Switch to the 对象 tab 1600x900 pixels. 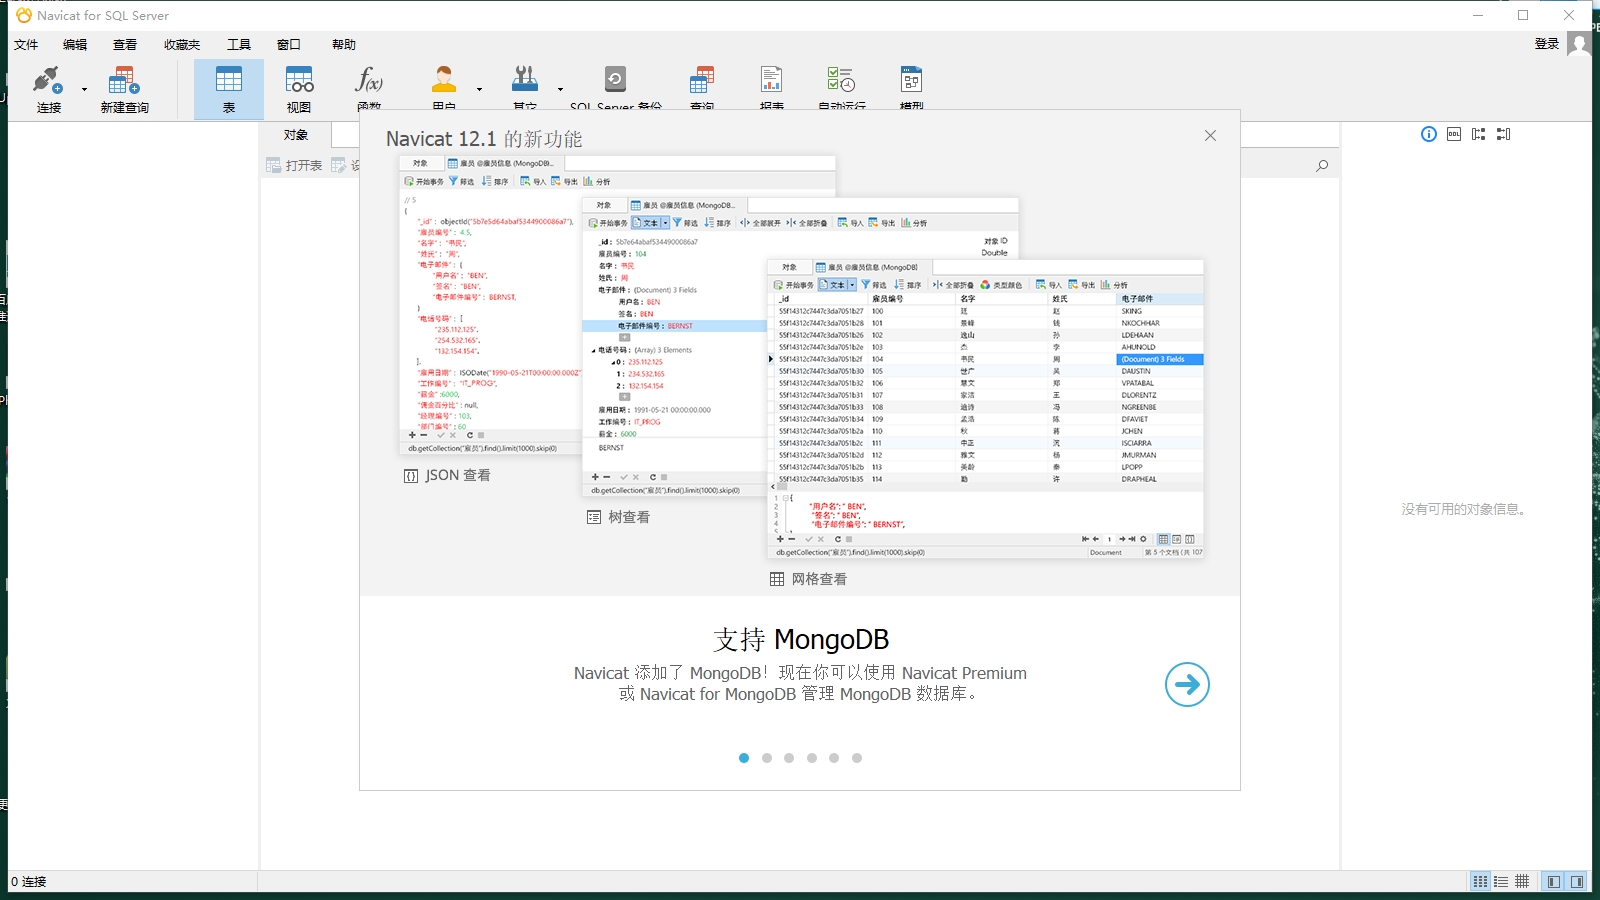pyautogui.click(x=296, y=135)
